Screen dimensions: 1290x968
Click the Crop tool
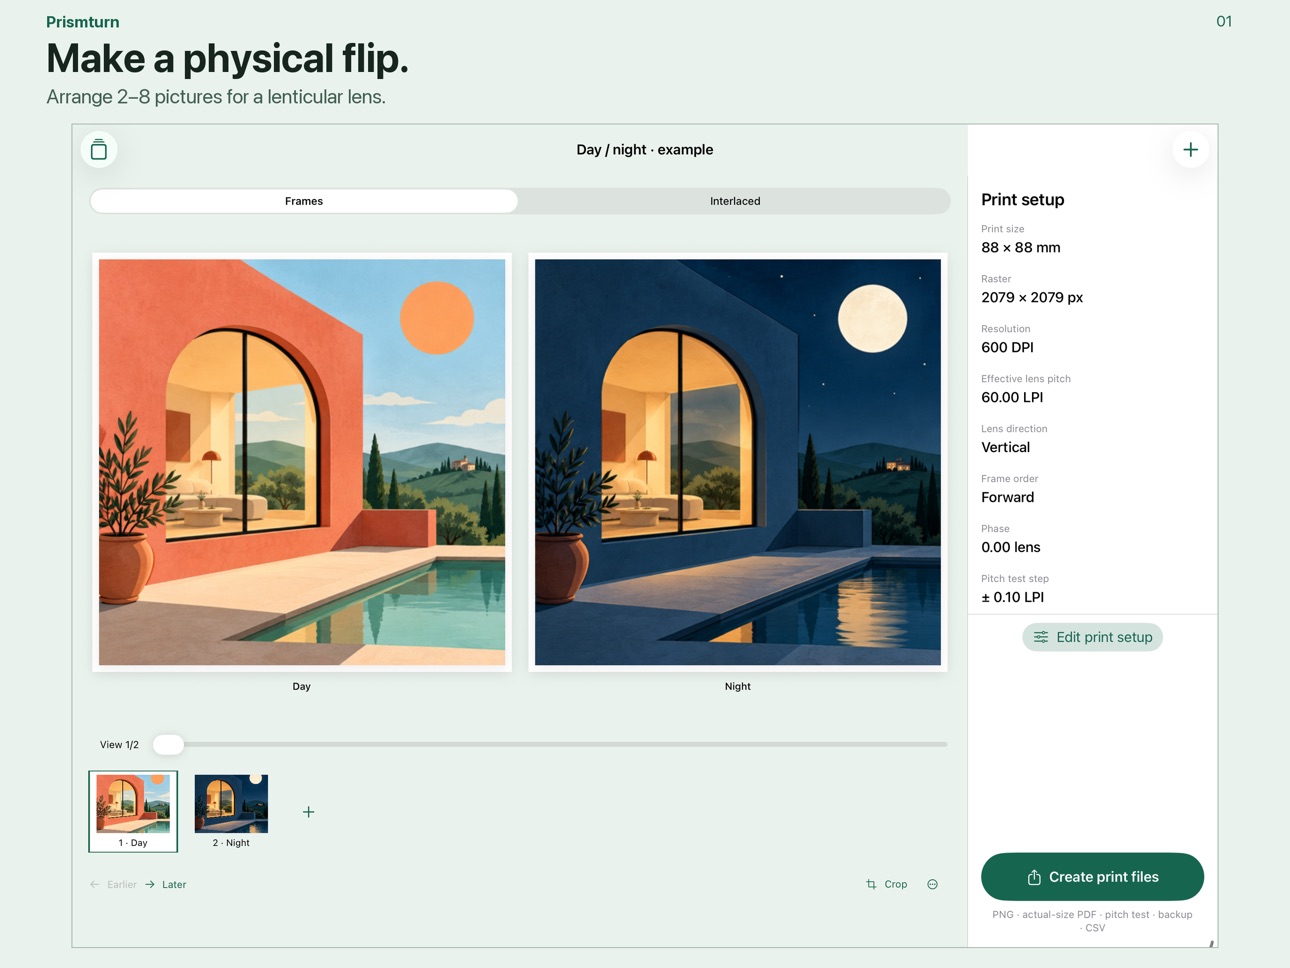[x=887, y=884]
